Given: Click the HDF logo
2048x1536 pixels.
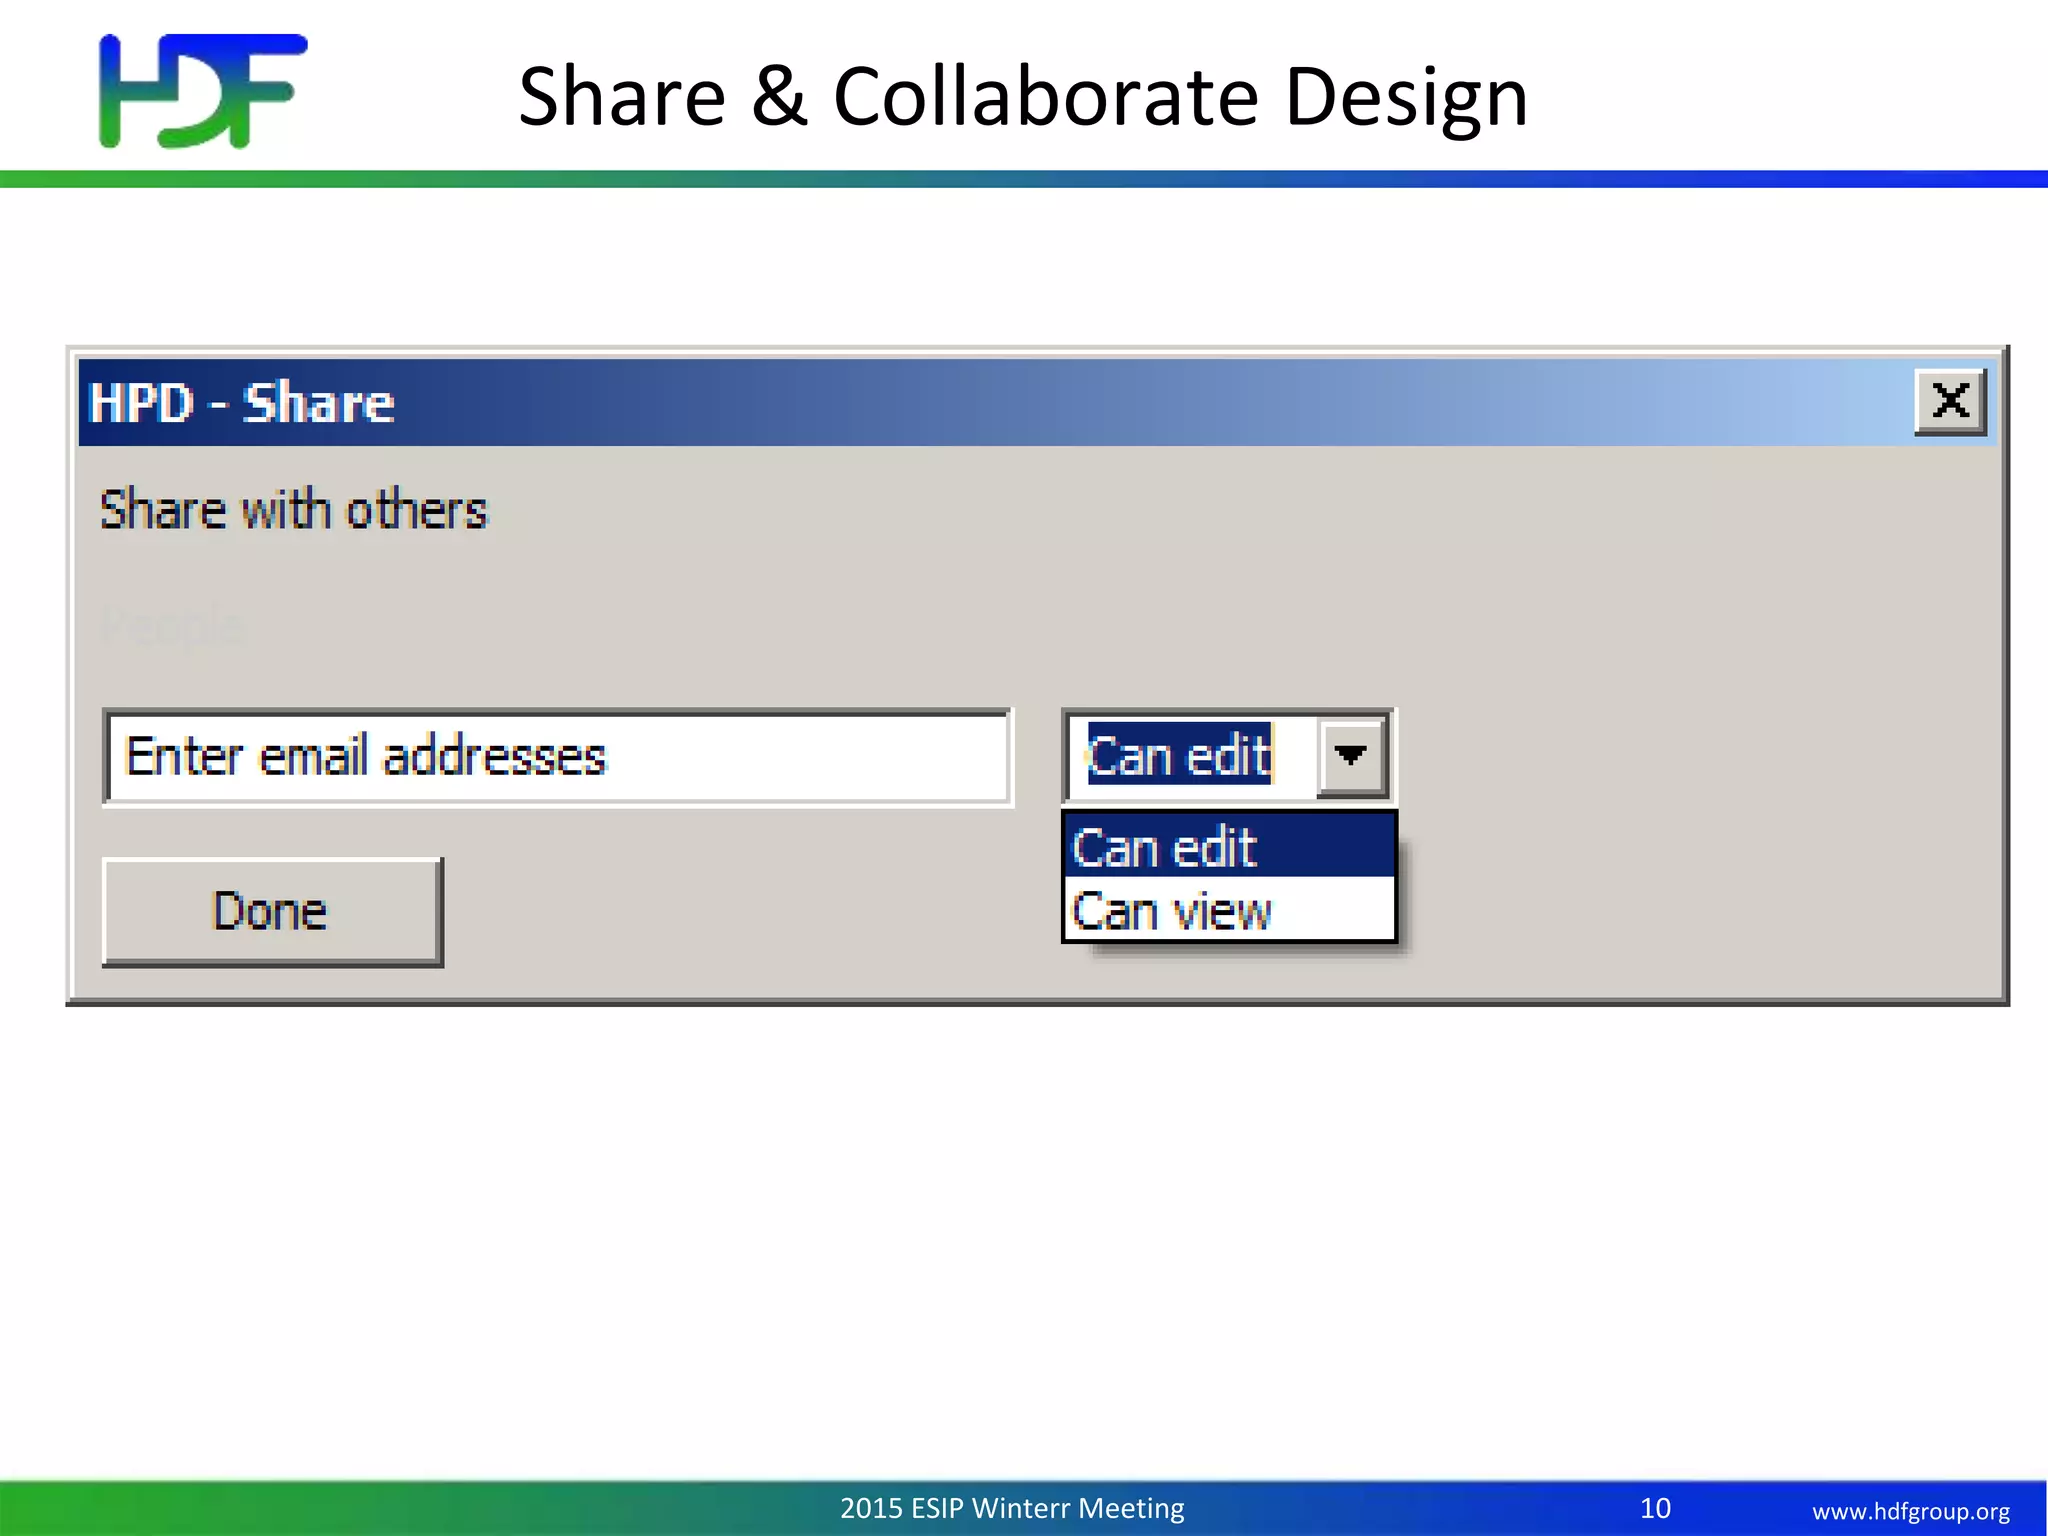Looking at the screenshot, I should [x=203, y=91].
